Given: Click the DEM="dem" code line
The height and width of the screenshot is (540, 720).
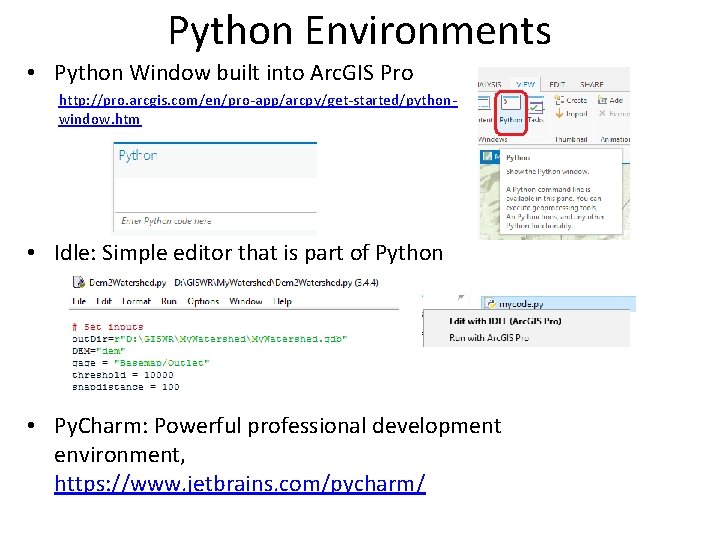Looking at the screenshot, I should tap(98, 351).
